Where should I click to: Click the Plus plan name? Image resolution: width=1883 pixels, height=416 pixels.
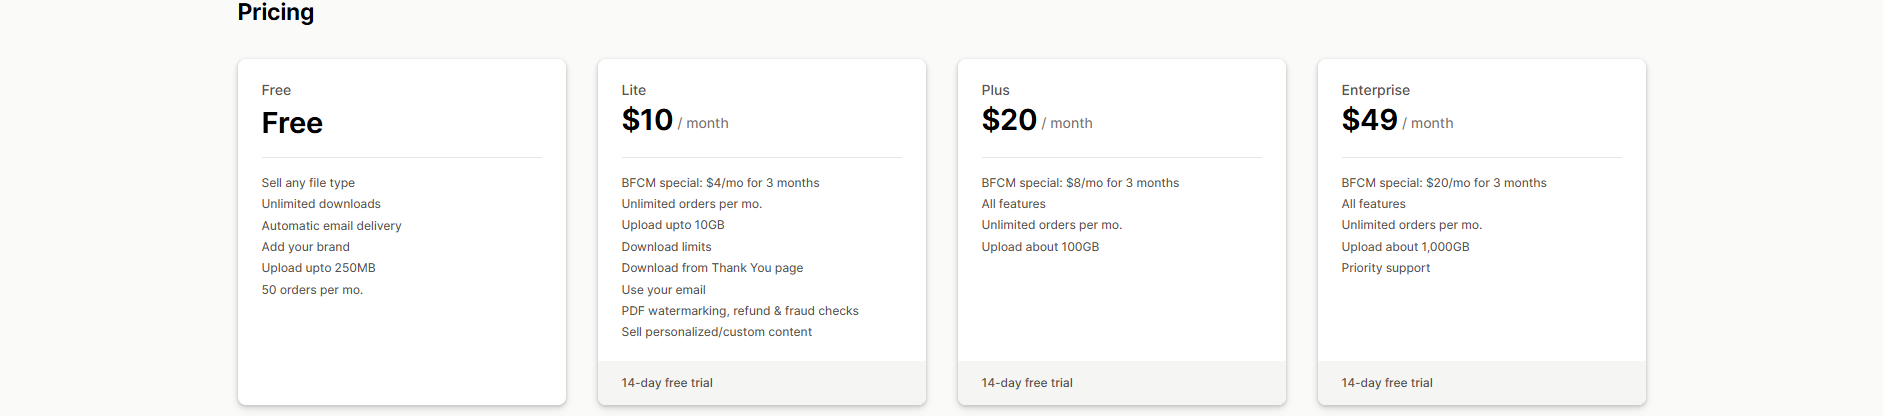[995, 90]
